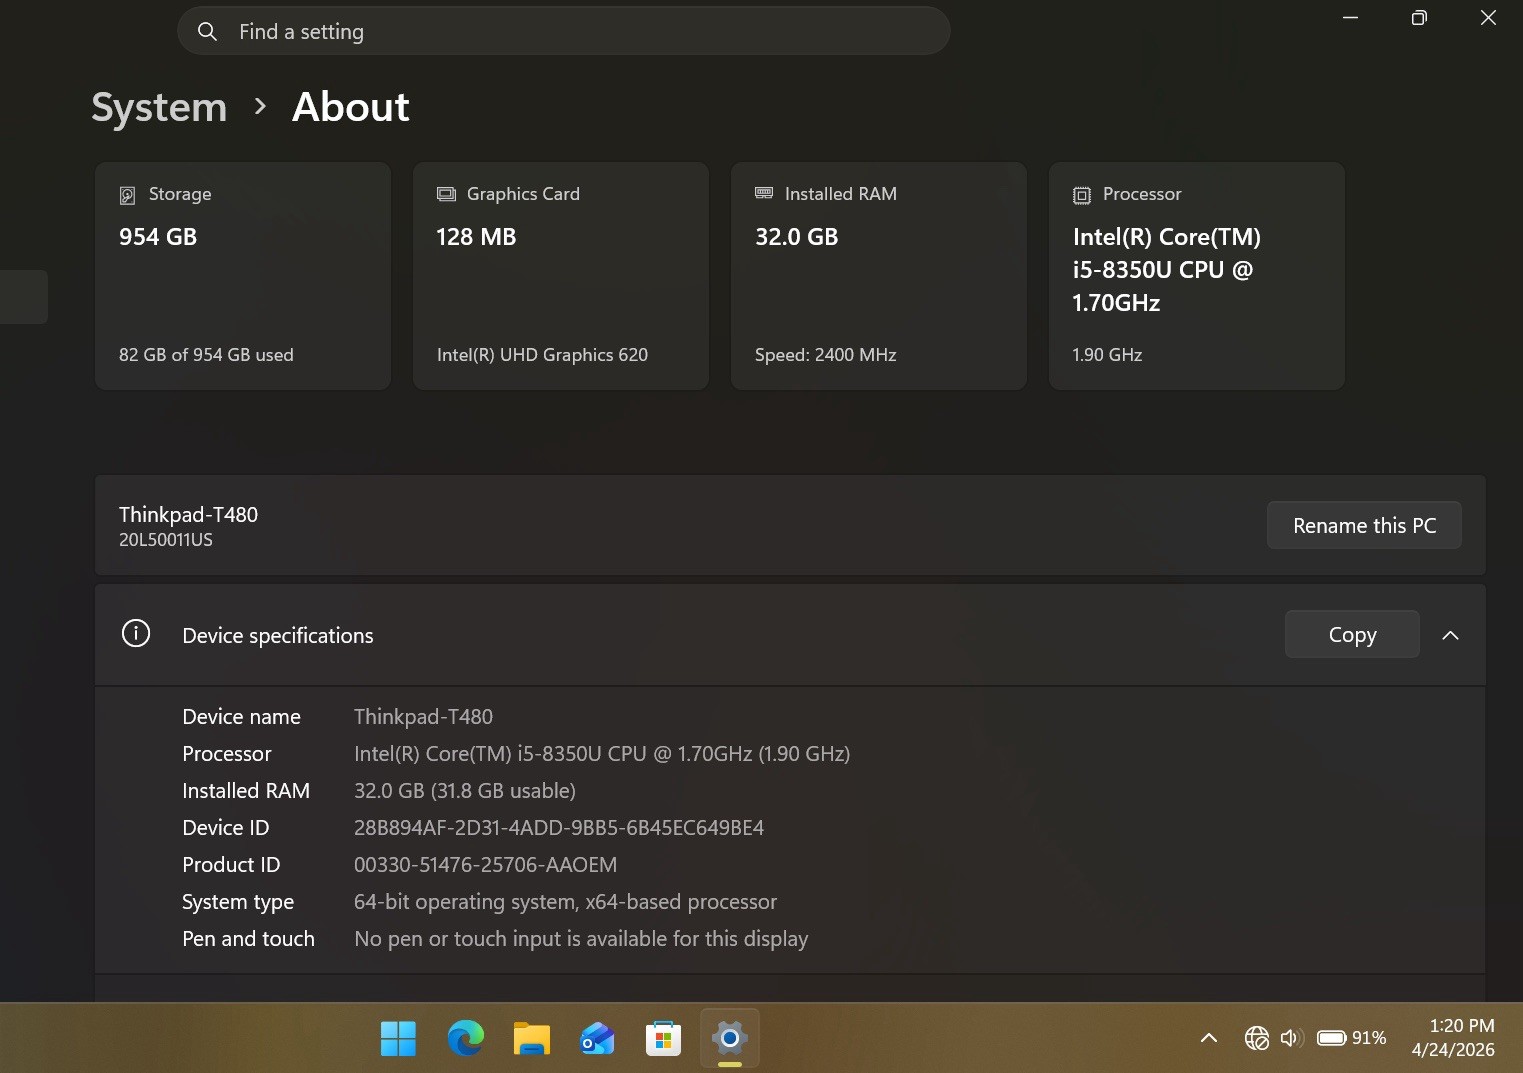Open Outlook from the taskbar

[x=597, y=1038]
